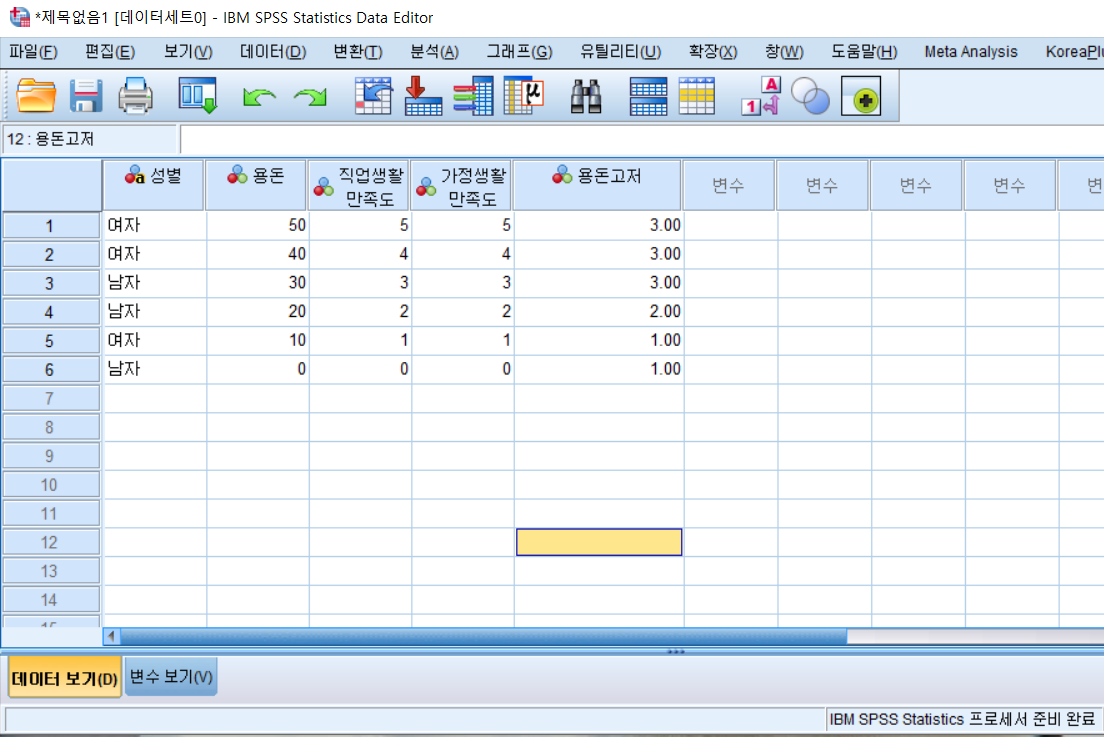This screenshot has height=737, width=1104.
Task: Open the 보기(V) menu
Action: coord(188,52)
